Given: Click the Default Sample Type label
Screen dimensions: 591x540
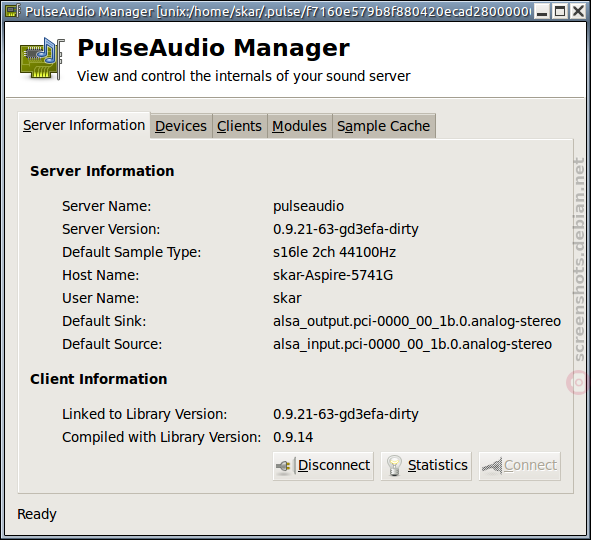Looking at the screenshot, I should pyautogui.click(x=132, y=252).
